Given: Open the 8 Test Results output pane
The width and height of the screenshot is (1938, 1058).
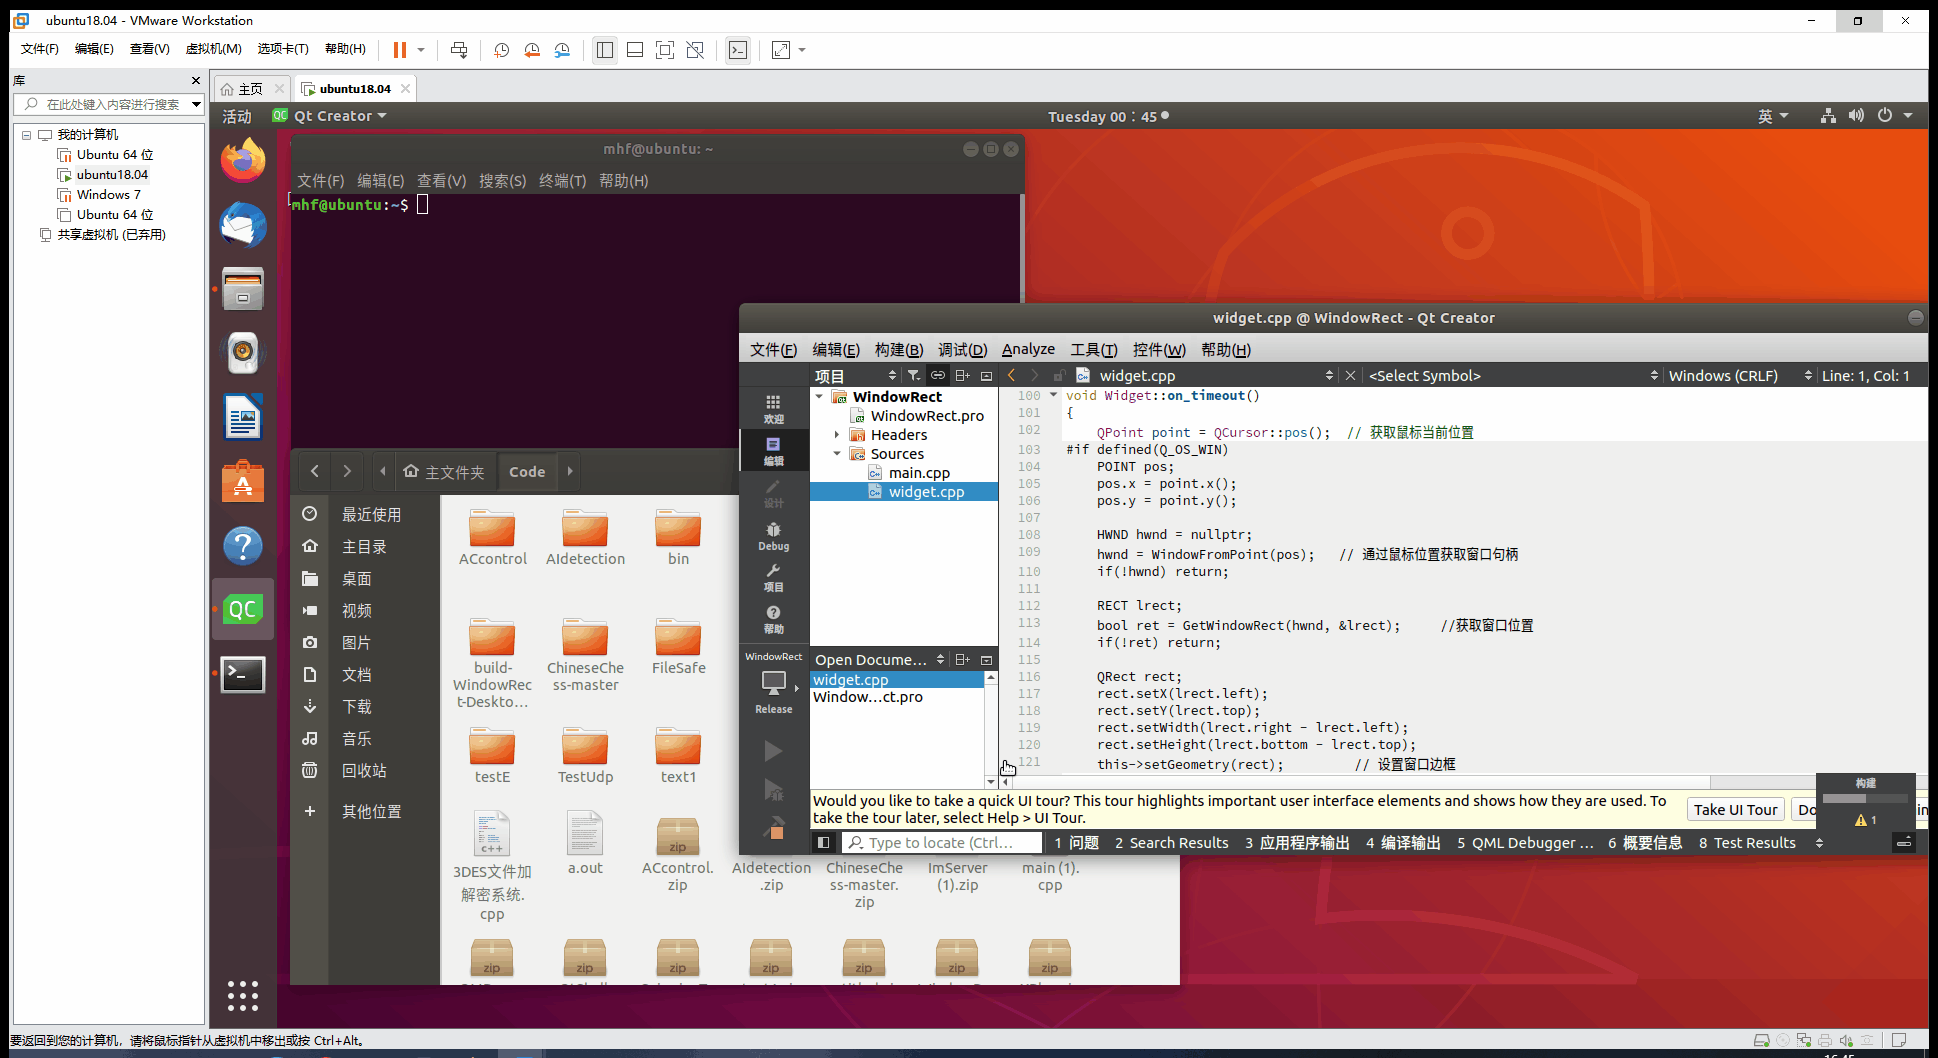Looking at the screenshot, I should tap(1747, 842).
